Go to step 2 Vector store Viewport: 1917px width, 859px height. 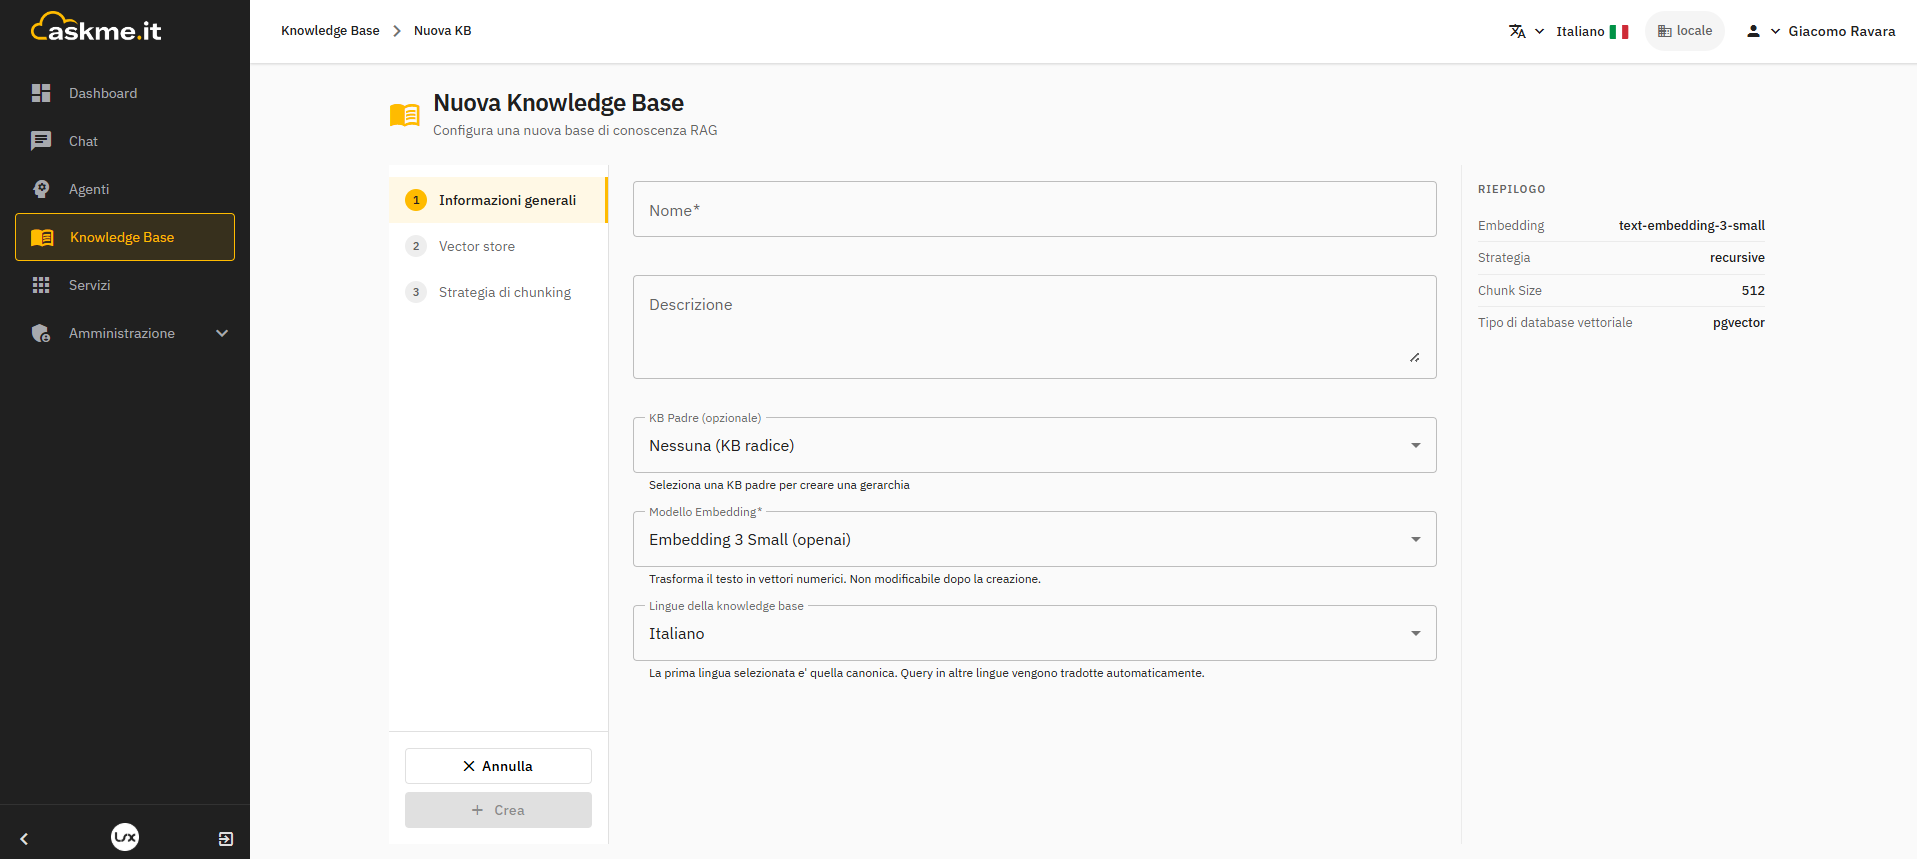[x=498, y=246]
